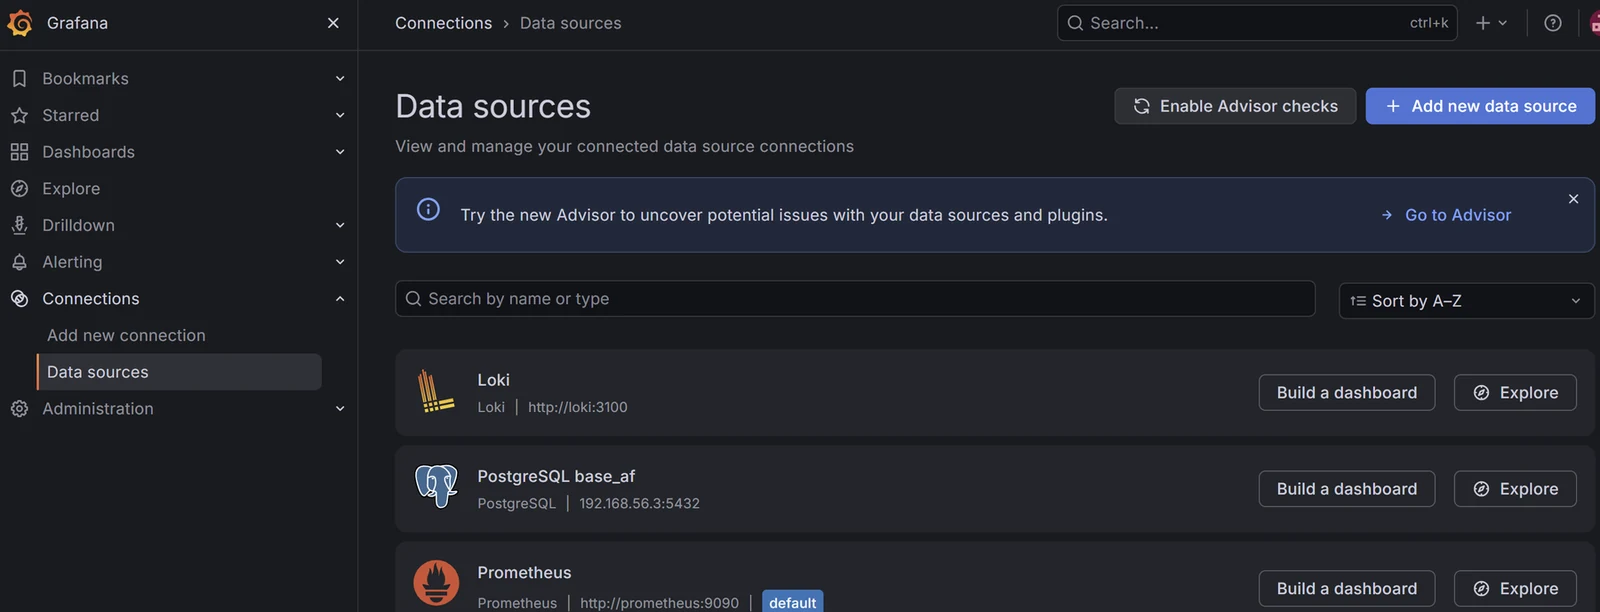Explore the Loki data source

click(1515, 393)
